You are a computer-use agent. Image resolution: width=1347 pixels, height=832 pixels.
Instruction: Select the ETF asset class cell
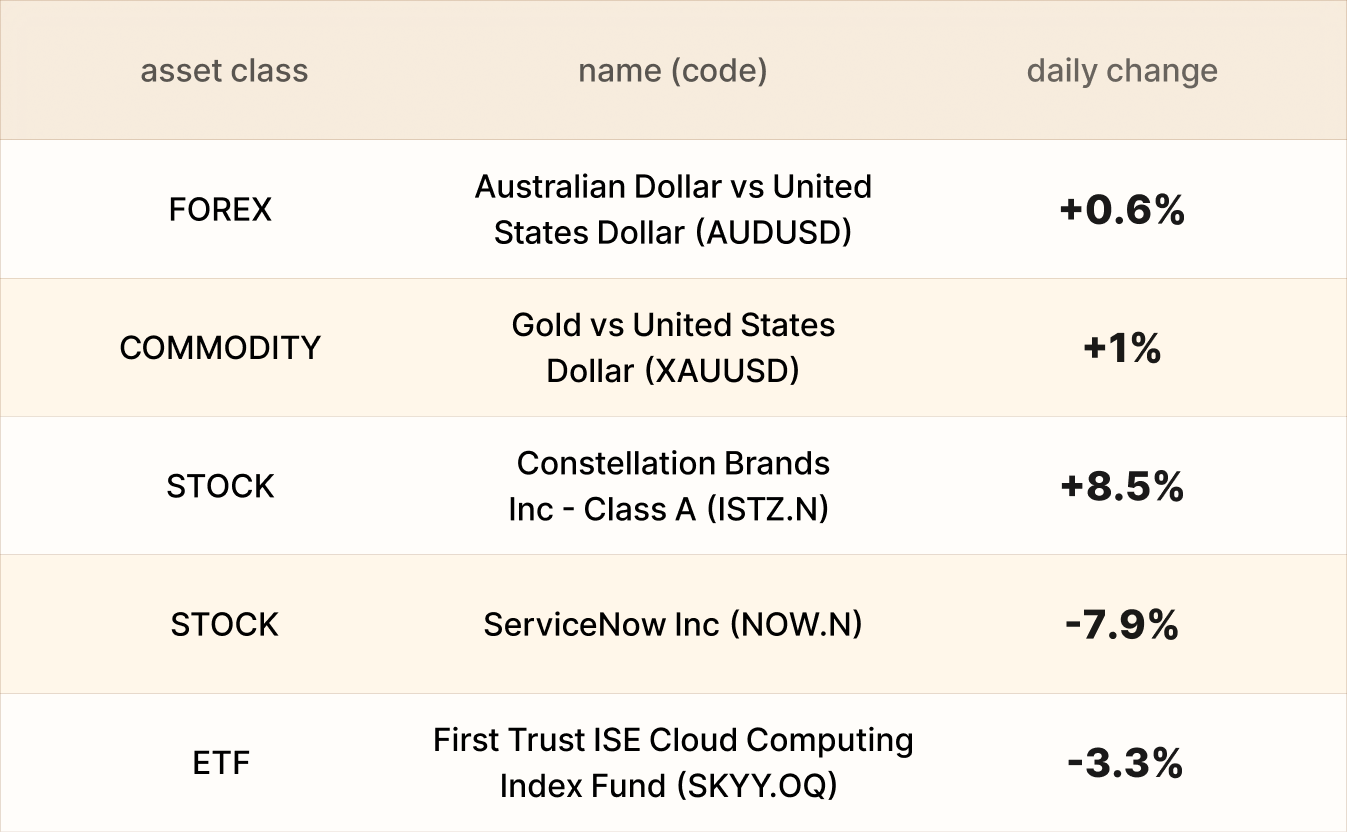coord(220,764)
